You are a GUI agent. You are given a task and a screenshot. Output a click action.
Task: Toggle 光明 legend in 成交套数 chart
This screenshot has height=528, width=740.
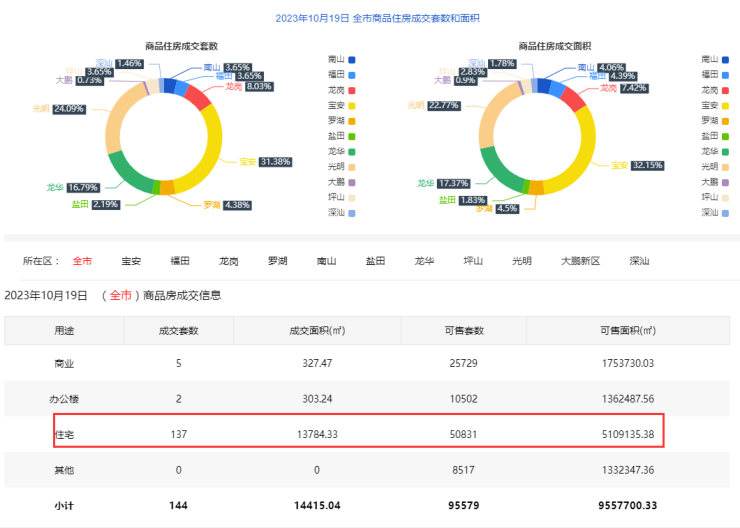tap(344, 166)
